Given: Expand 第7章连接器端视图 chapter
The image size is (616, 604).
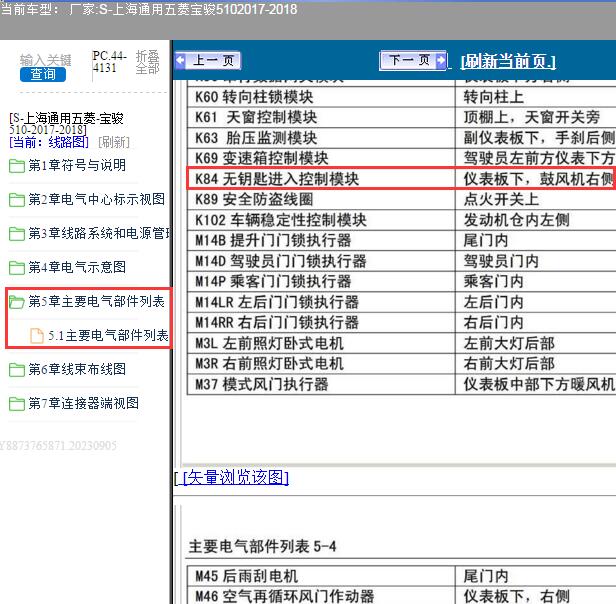Looking at the screenshot, I should tap(84, 403).
